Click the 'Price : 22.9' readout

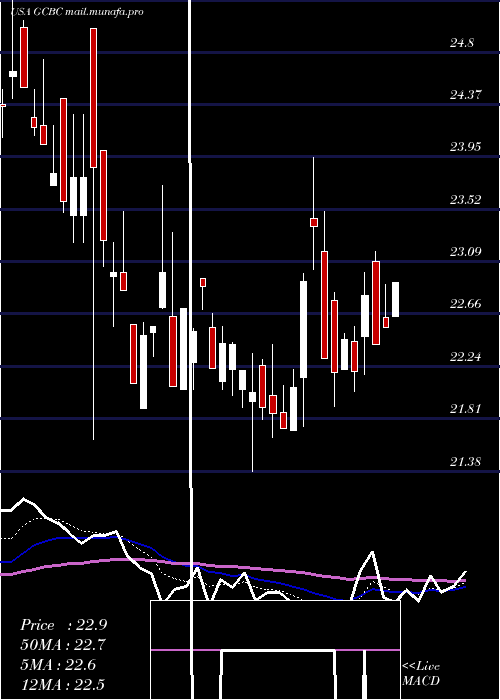tap(63, 625)
